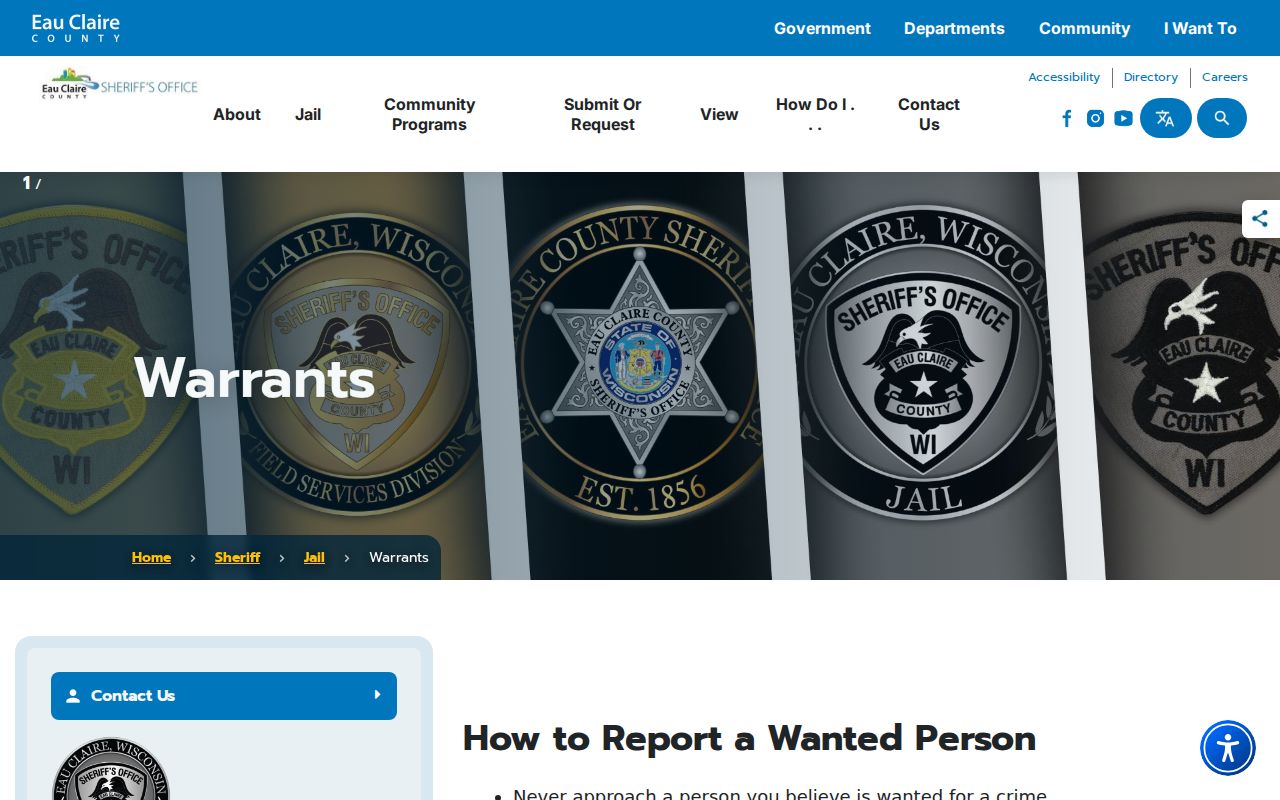Open the translate language button

click(x=1166, y=118)
